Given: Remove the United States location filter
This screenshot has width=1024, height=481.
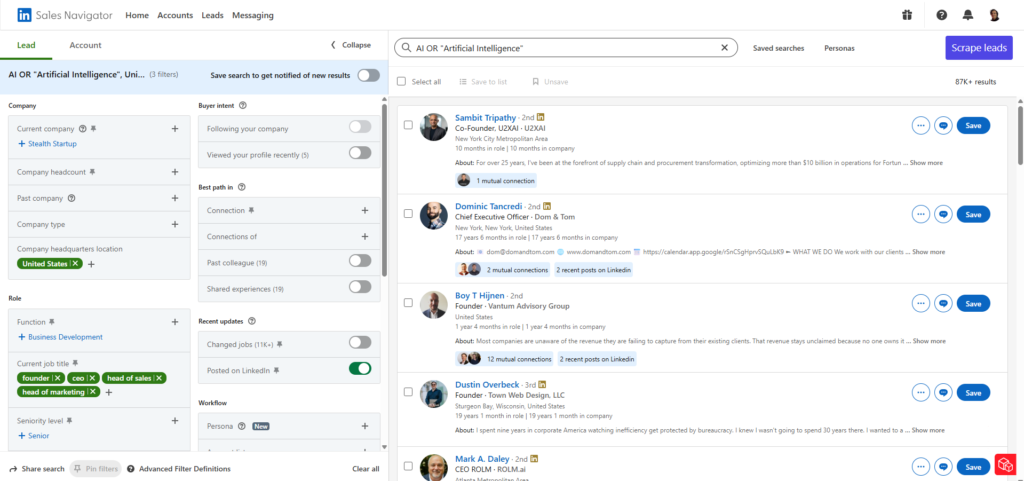Looking at the screenshot, I should 76,264.
